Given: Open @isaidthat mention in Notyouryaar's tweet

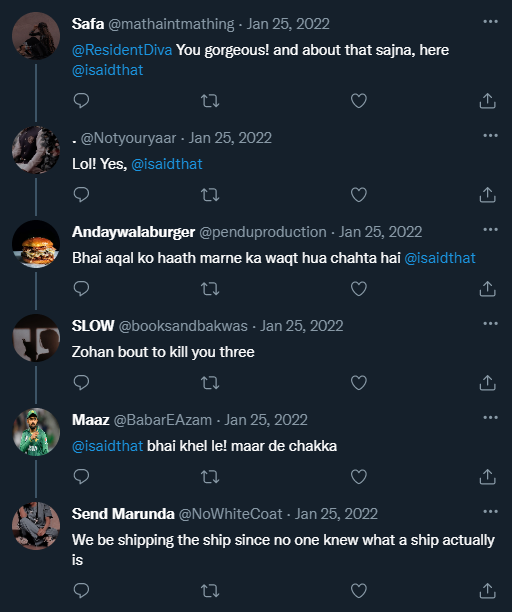Looking at the screenshot, I should point(167,164).
